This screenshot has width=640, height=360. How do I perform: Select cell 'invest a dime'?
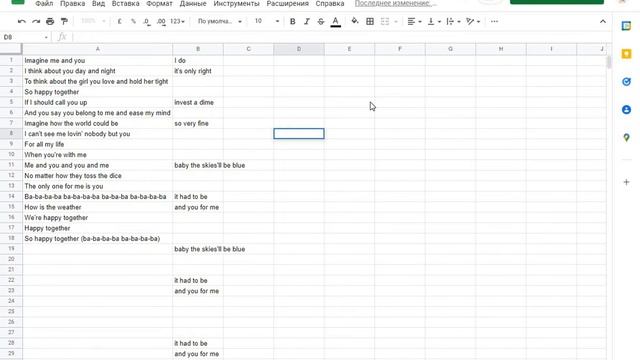tap(198, 102)
